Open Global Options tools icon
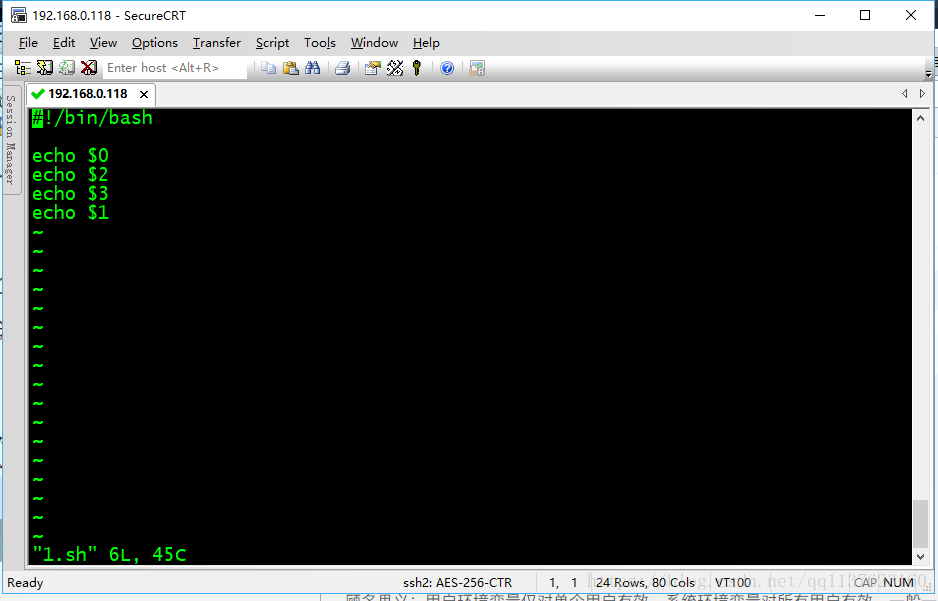 tap(395, 68)
